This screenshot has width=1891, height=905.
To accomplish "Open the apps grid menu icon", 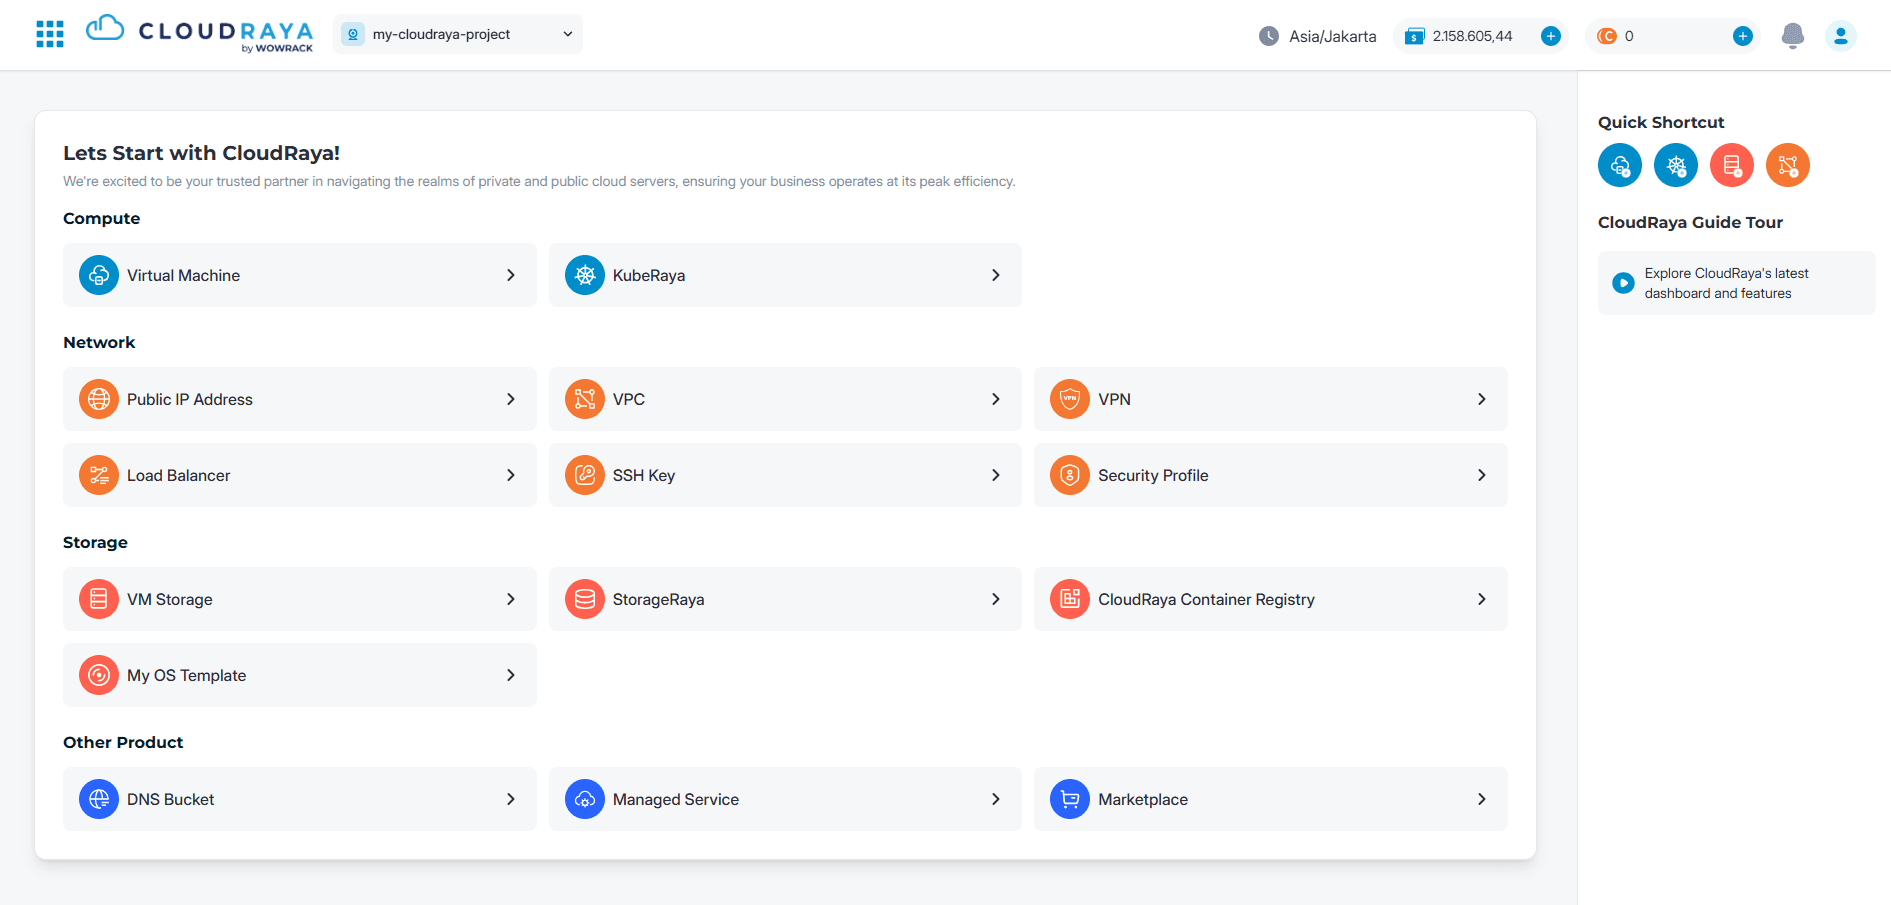I will [x=50, y=34].
